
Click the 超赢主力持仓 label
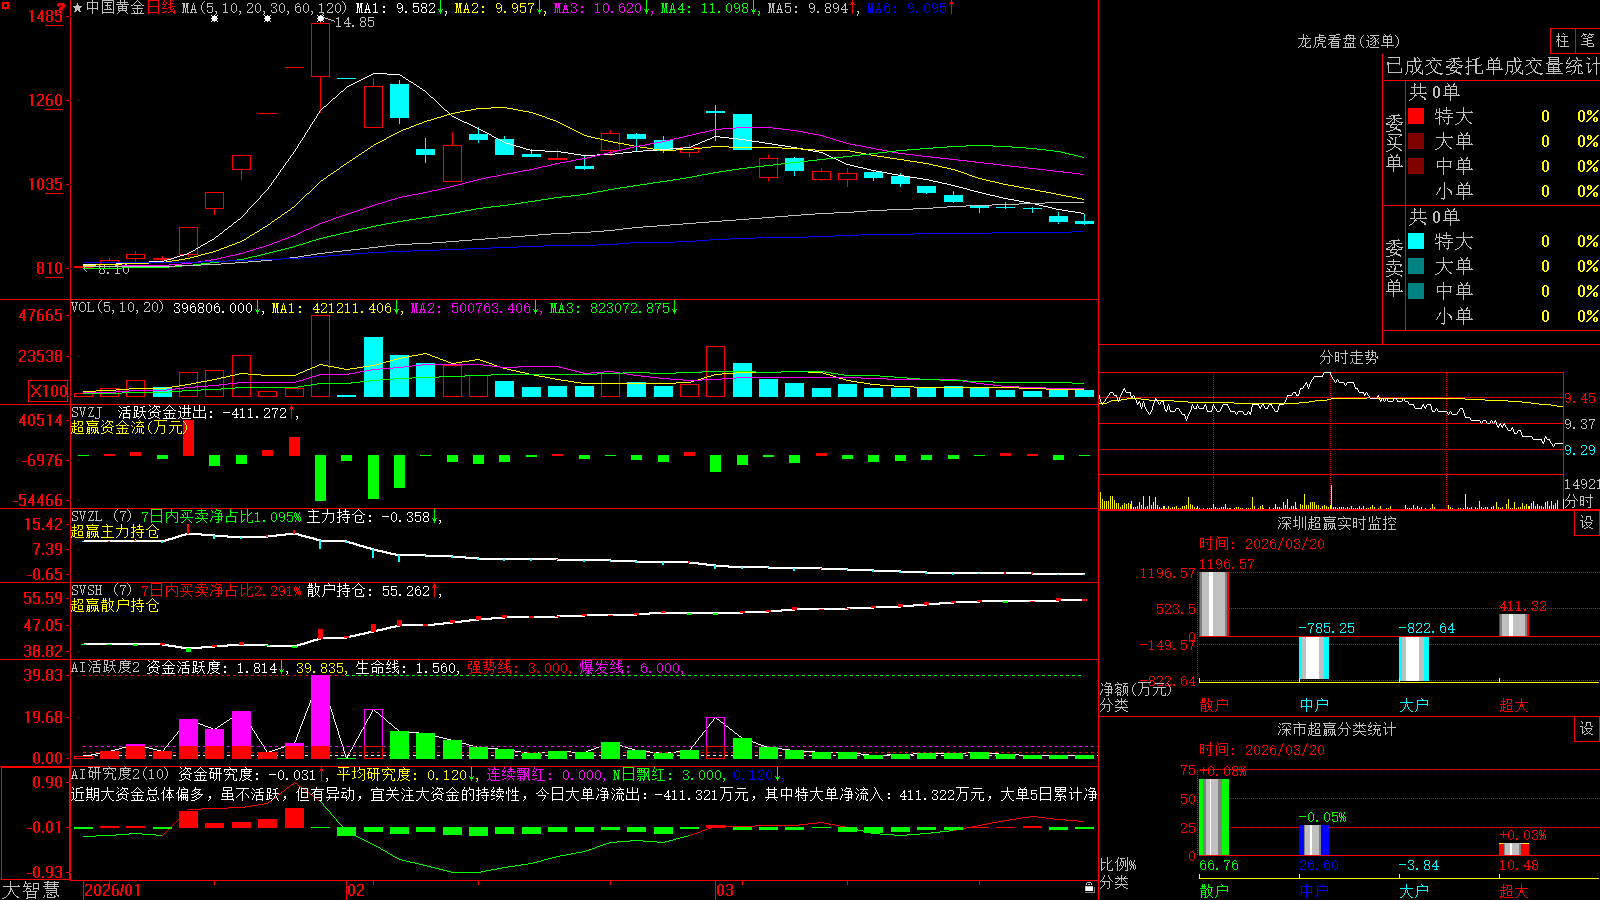coord(115,531)
